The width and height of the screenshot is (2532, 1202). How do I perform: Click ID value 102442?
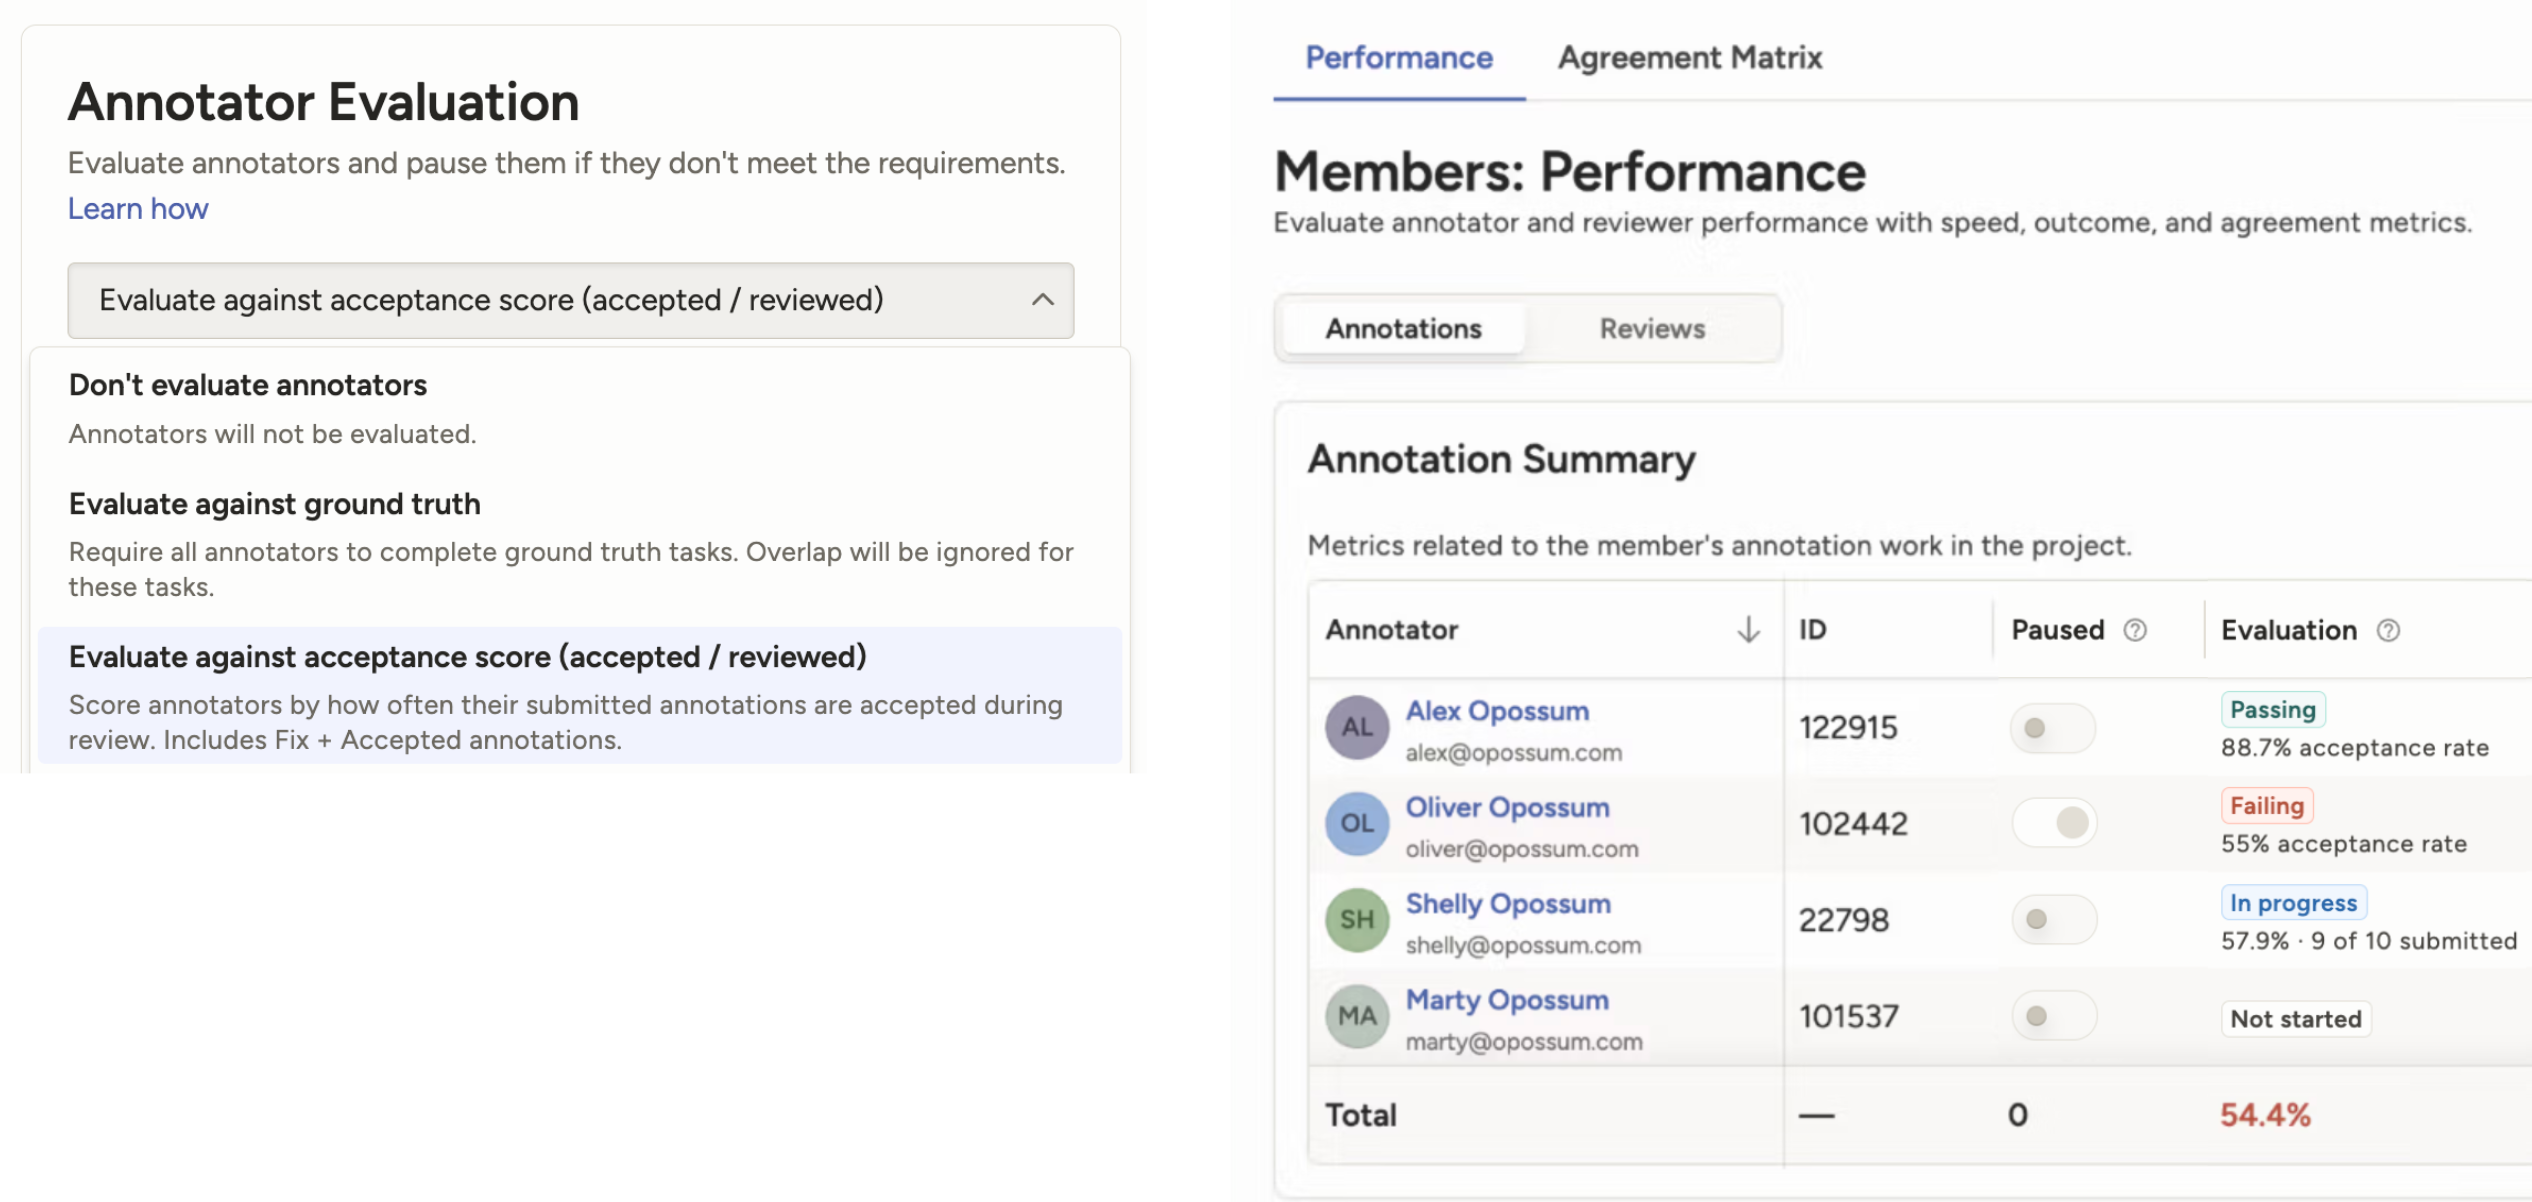point(1853,823)
